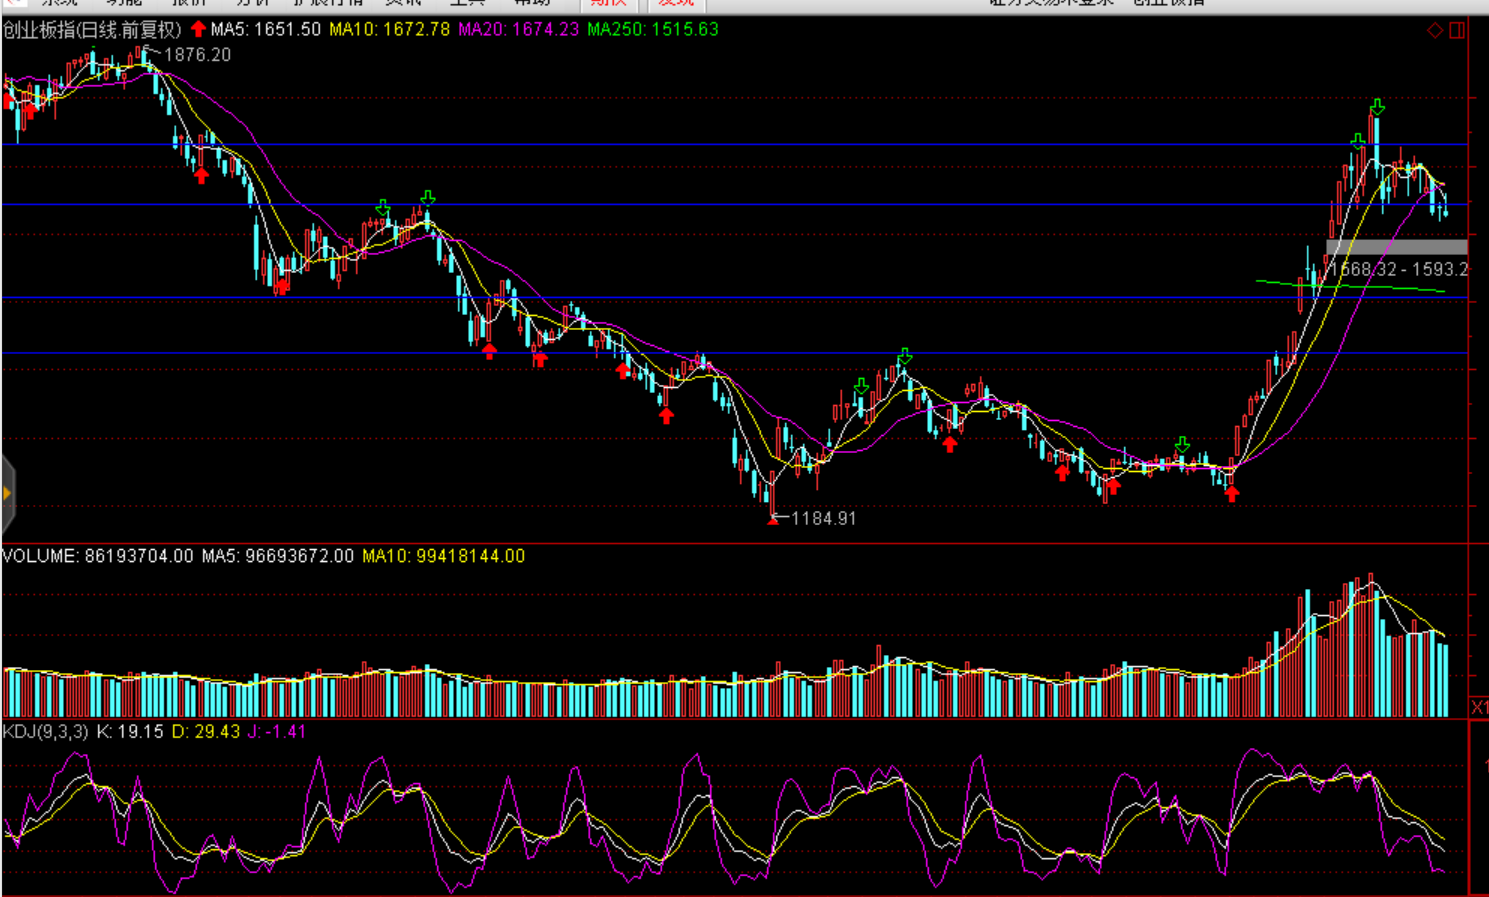Click the red marker at the 1184.91 low
The width and height of the screenshot is (1489, 897).
773,519
